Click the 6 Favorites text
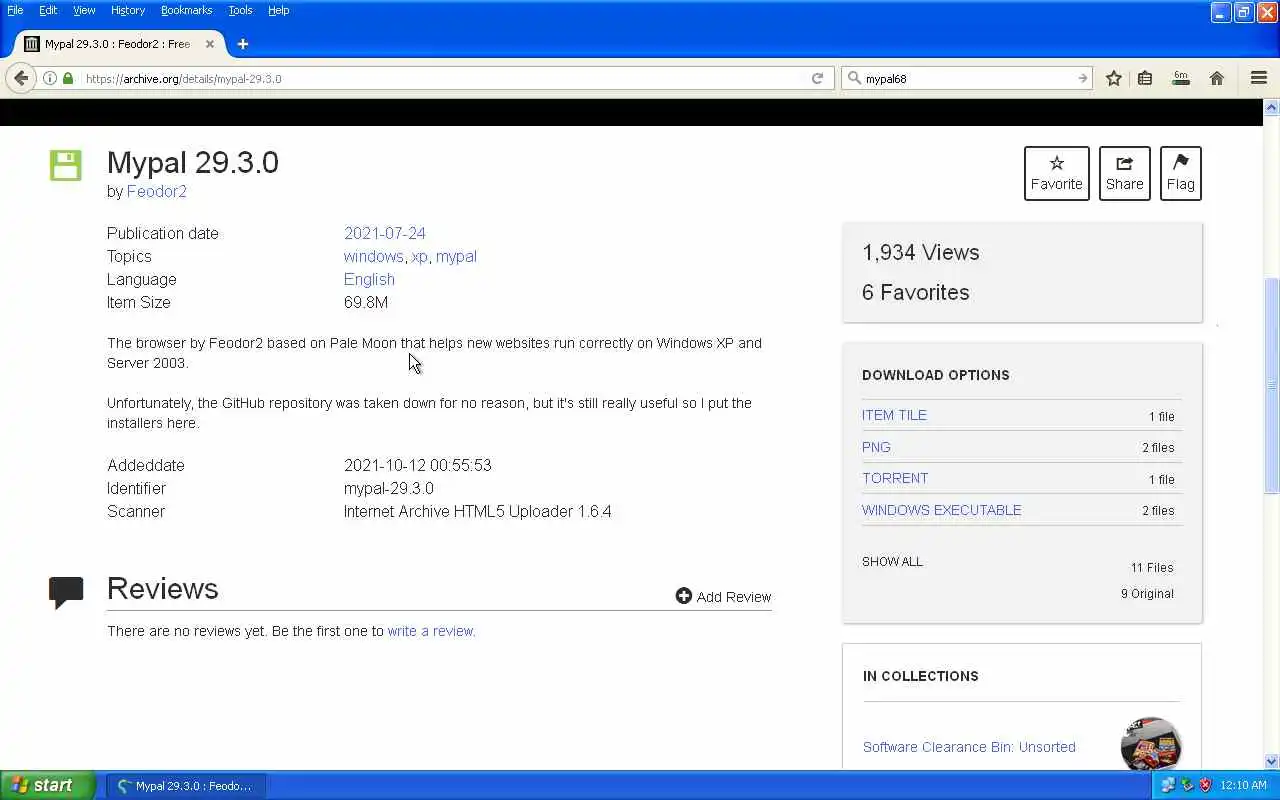The image size is (1280, 800). click(x=916, y=292)
